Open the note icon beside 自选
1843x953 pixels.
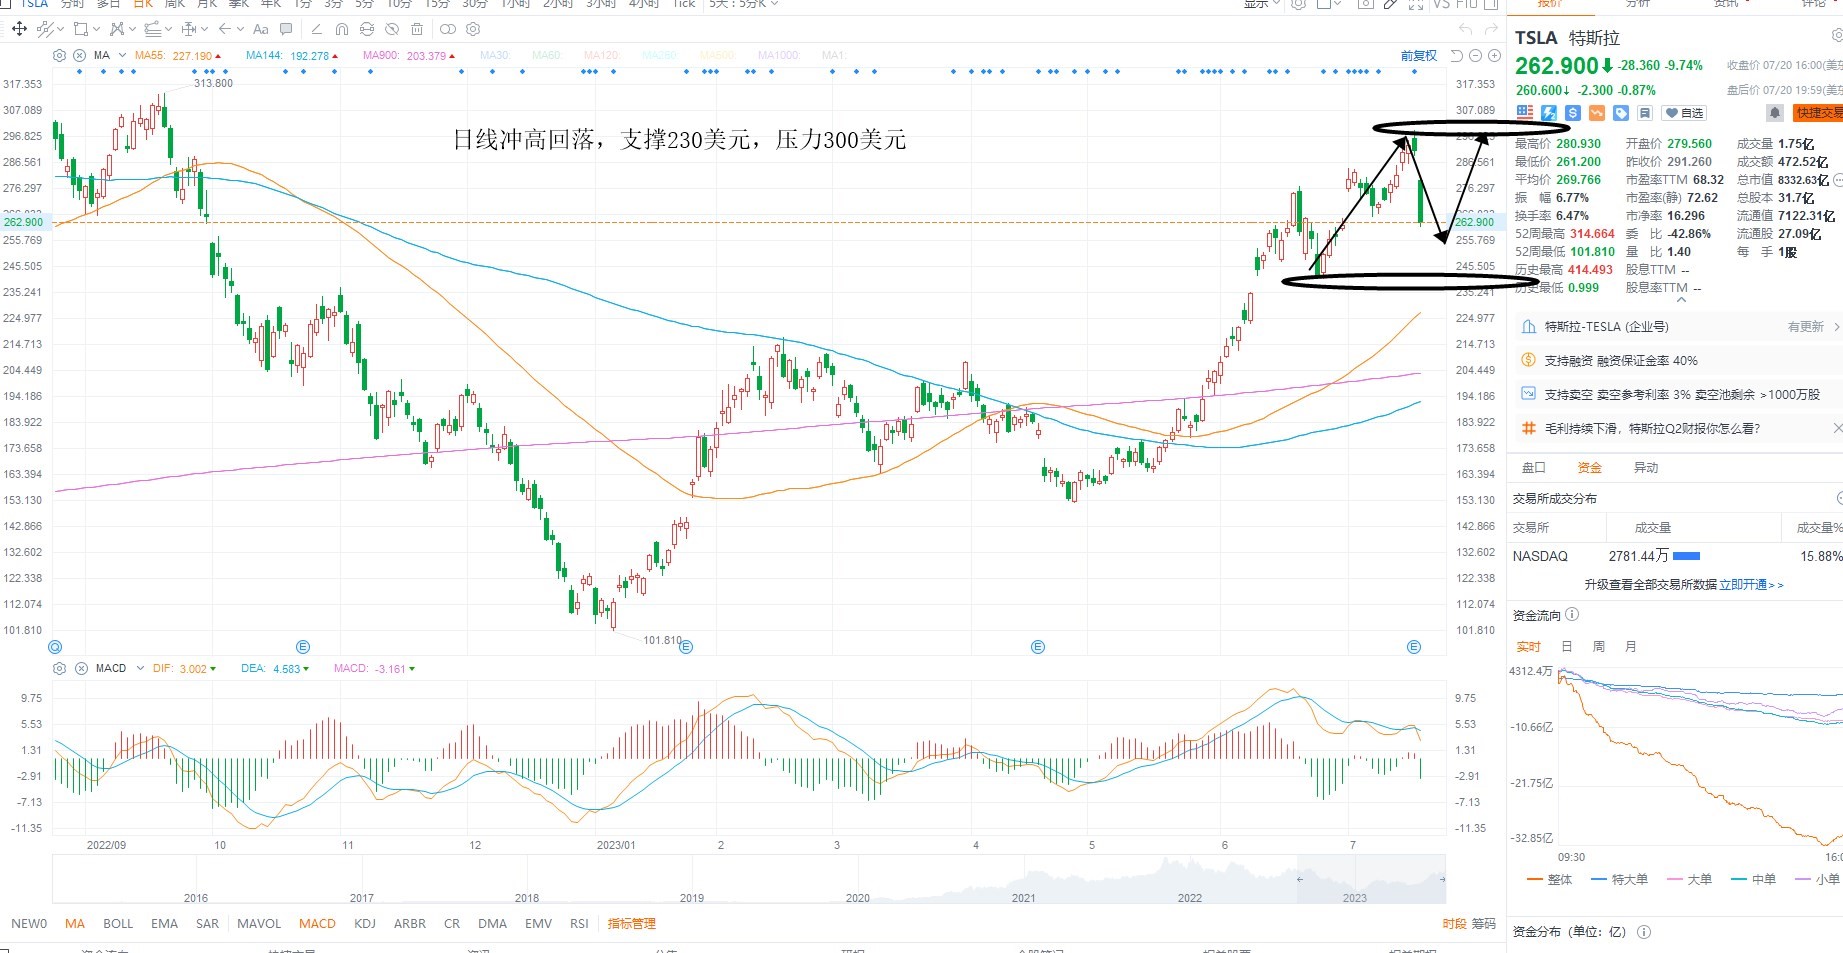tap(1645, 113)
